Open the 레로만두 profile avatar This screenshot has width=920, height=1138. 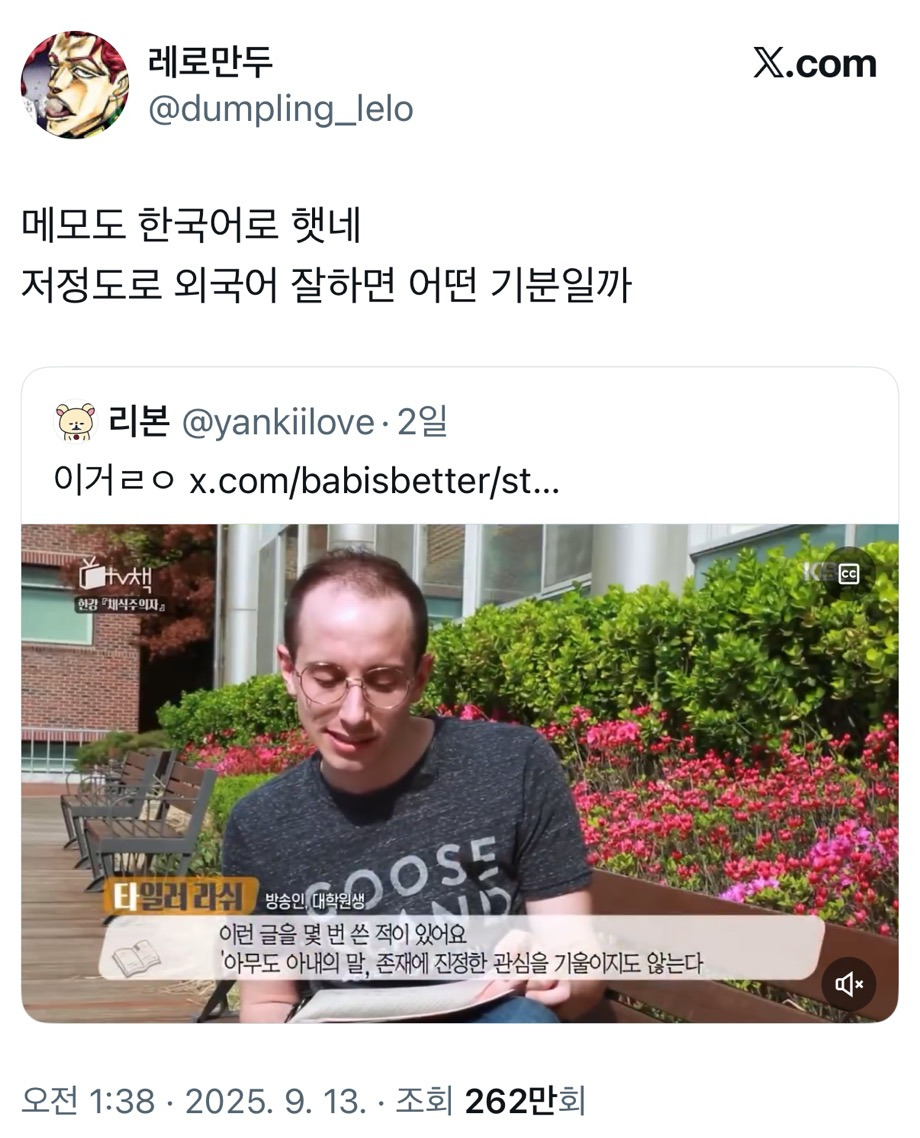(x=74, y=84)
